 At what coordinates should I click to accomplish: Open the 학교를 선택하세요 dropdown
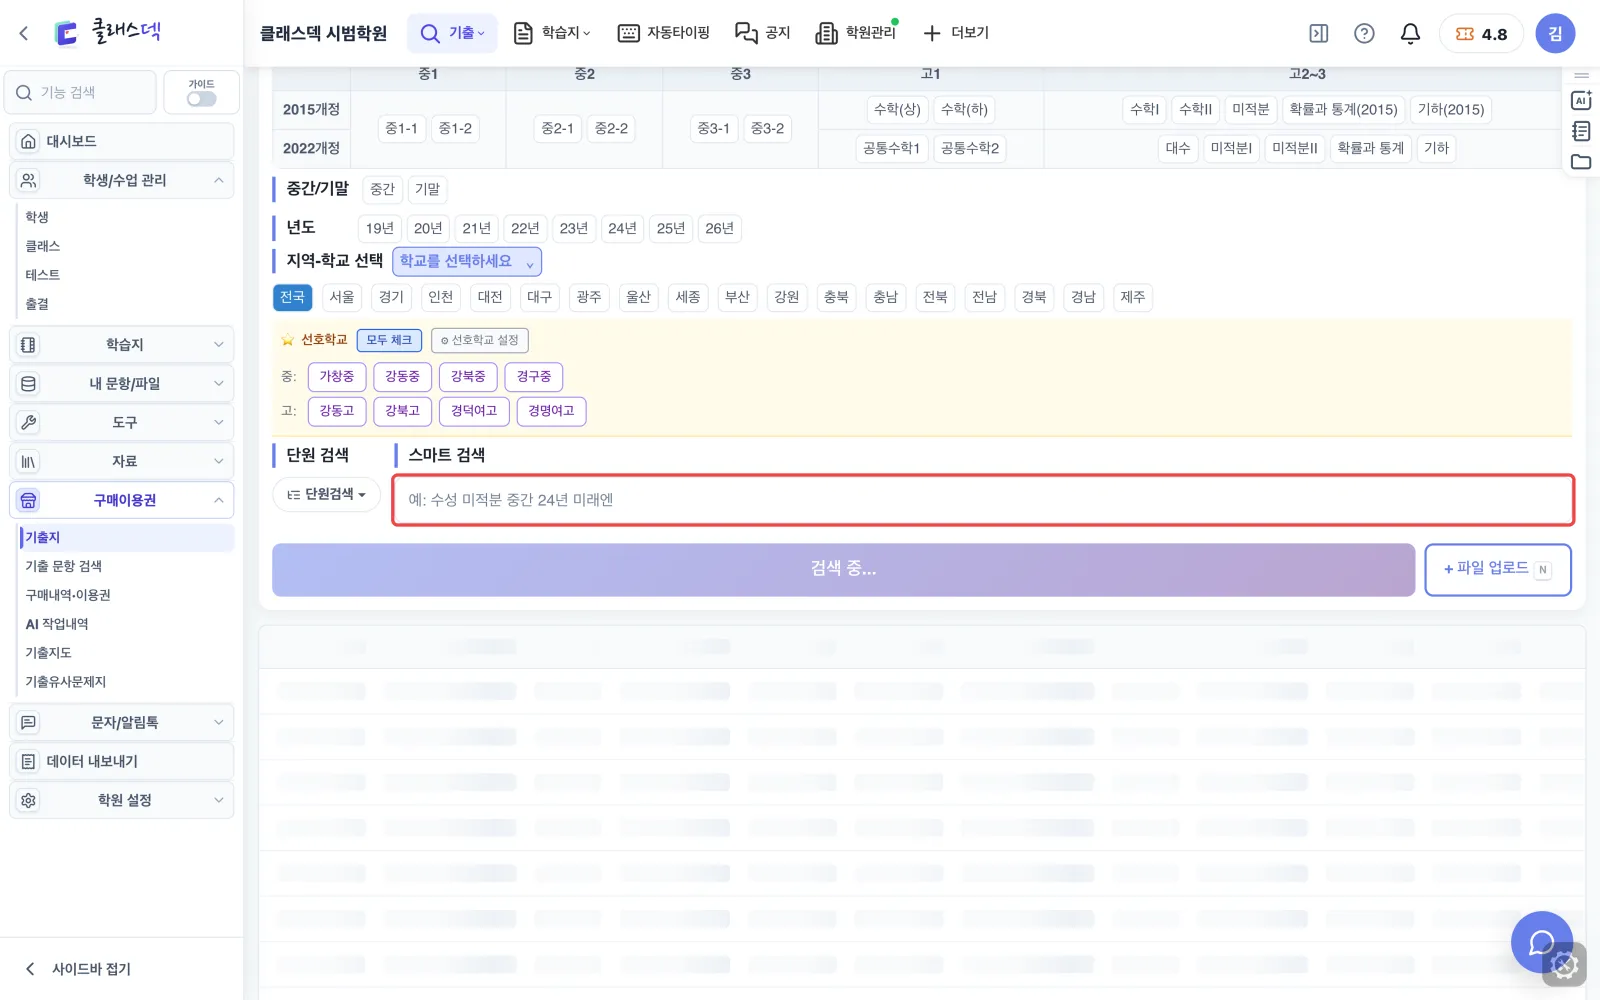467,261
